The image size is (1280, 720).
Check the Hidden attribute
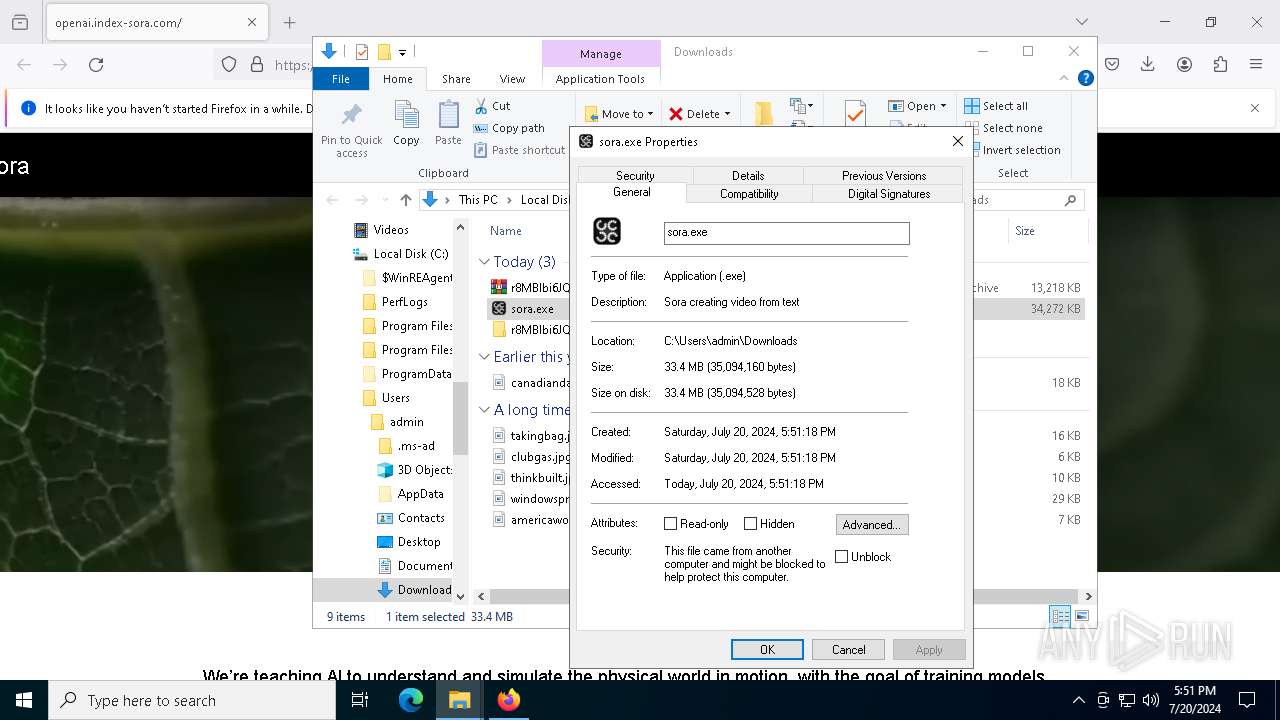click(x=750, y=524)
